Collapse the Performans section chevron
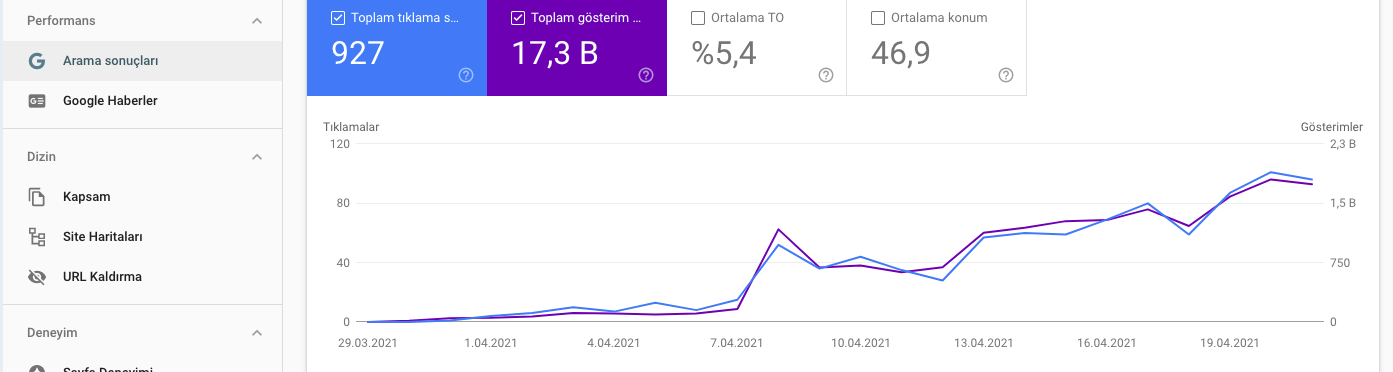The height and width of the screenshot is (372, 1393). [x=257, y=21]
